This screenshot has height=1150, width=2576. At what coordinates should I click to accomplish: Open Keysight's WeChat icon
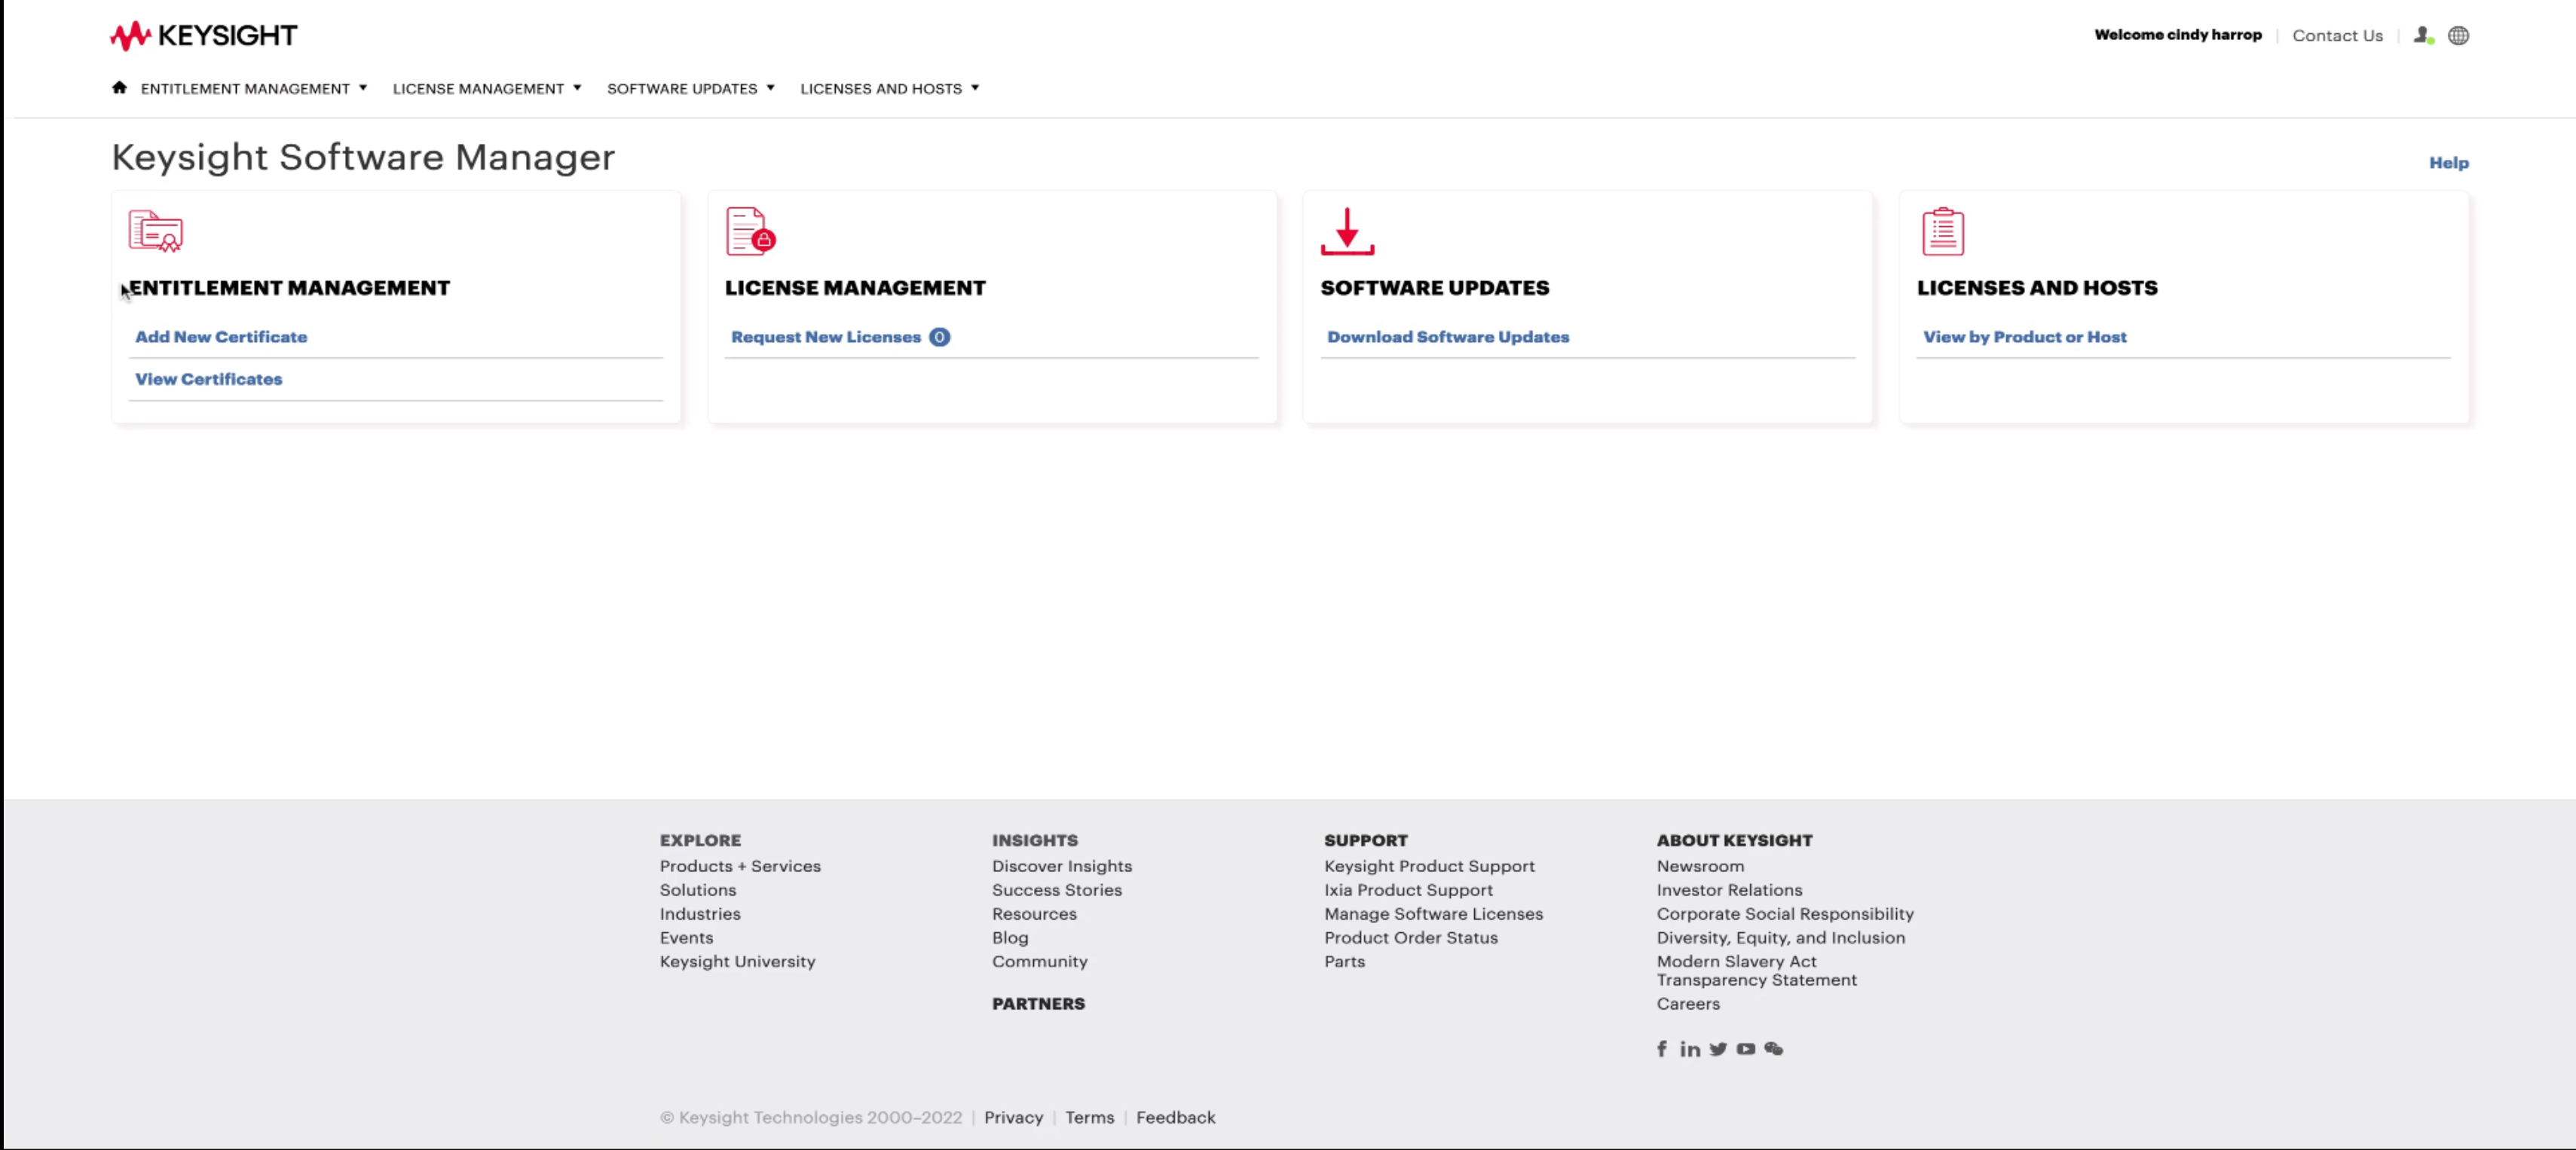1774,1048
